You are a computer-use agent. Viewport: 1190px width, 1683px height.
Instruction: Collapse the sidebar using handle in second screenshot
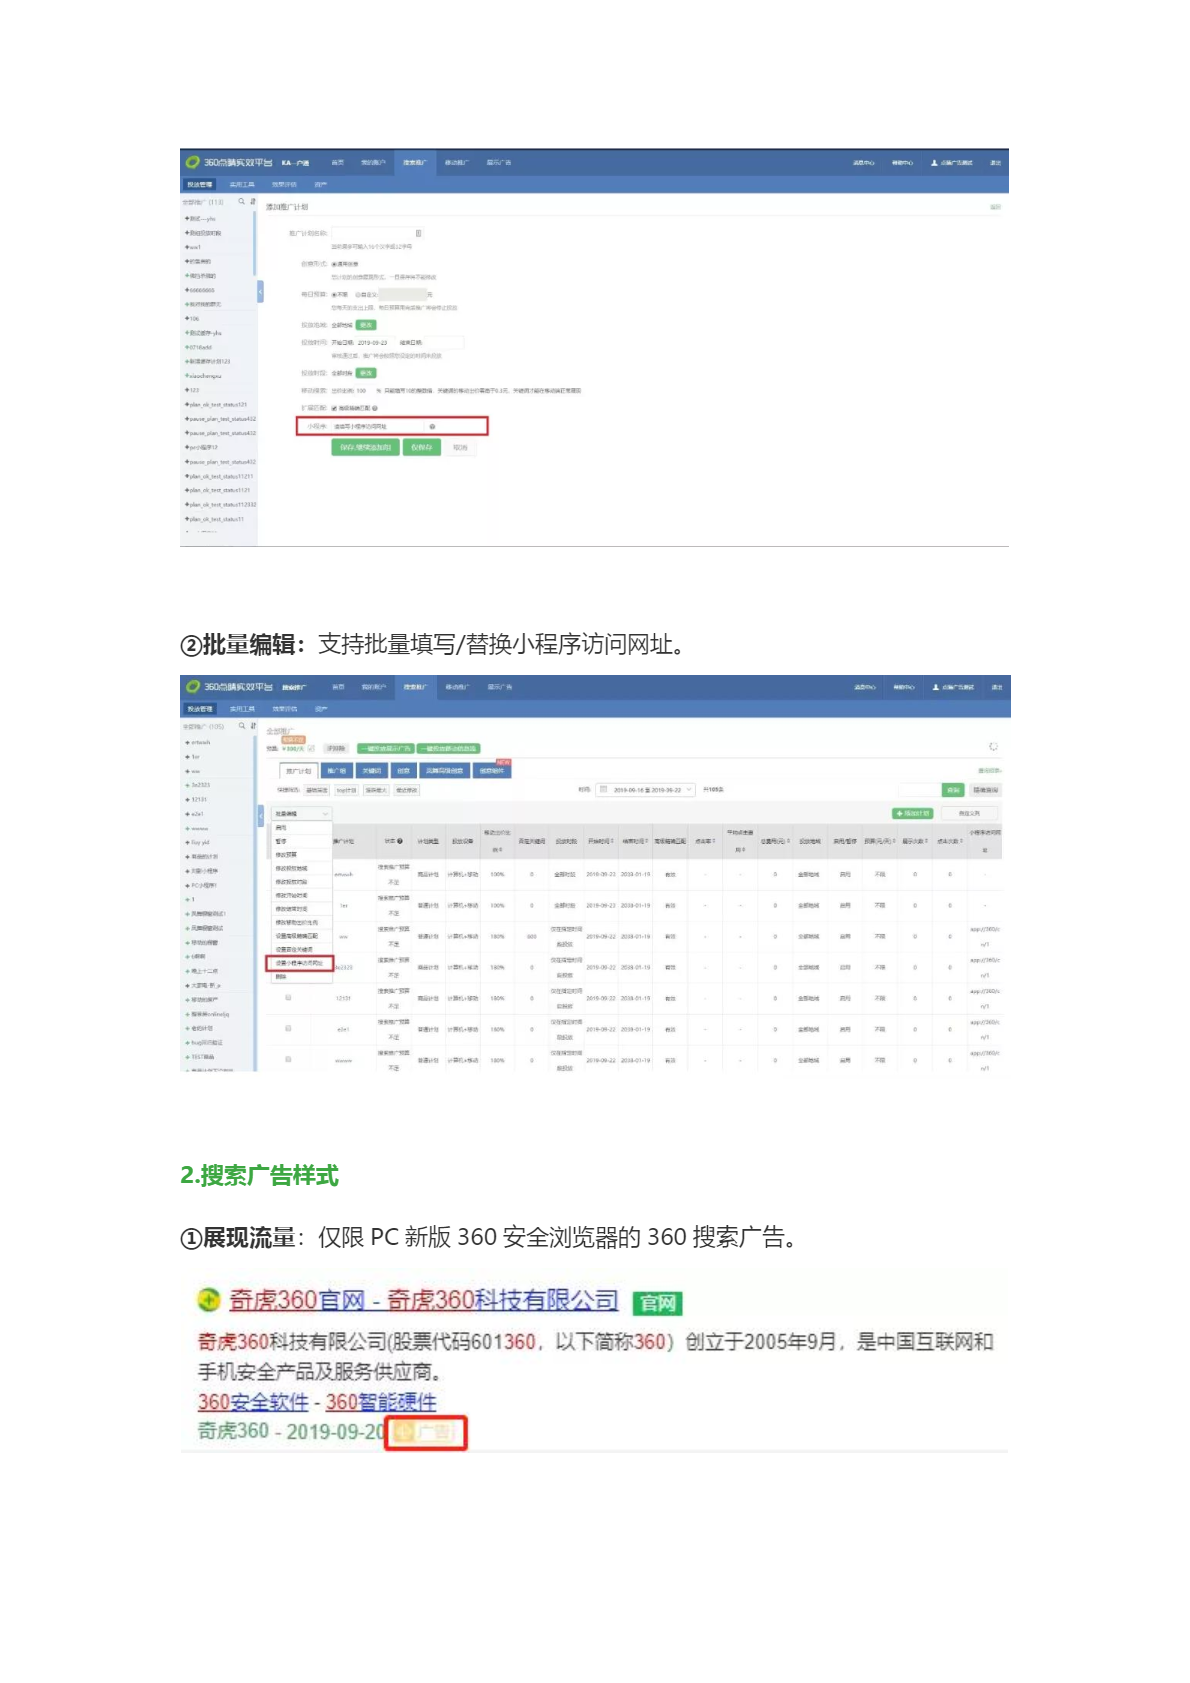click(260, 815)
